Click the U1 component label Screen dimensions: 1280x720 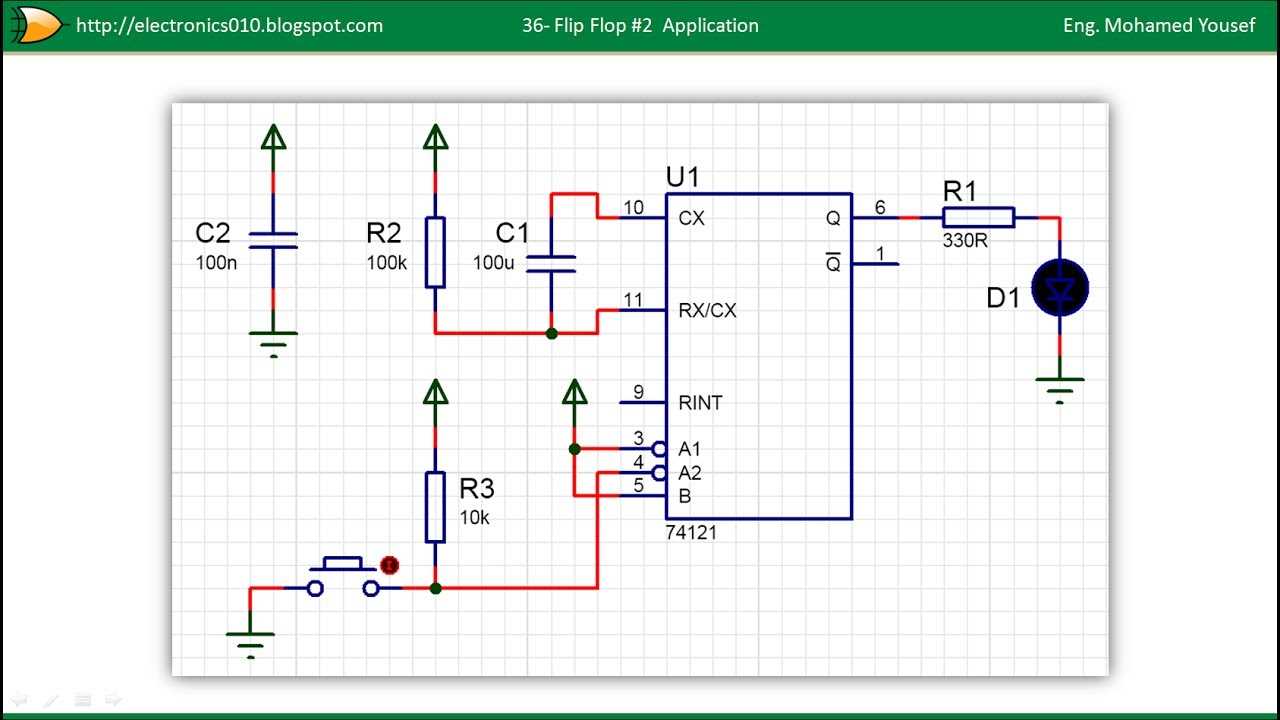pyautogui.click(x=683, y=178)
